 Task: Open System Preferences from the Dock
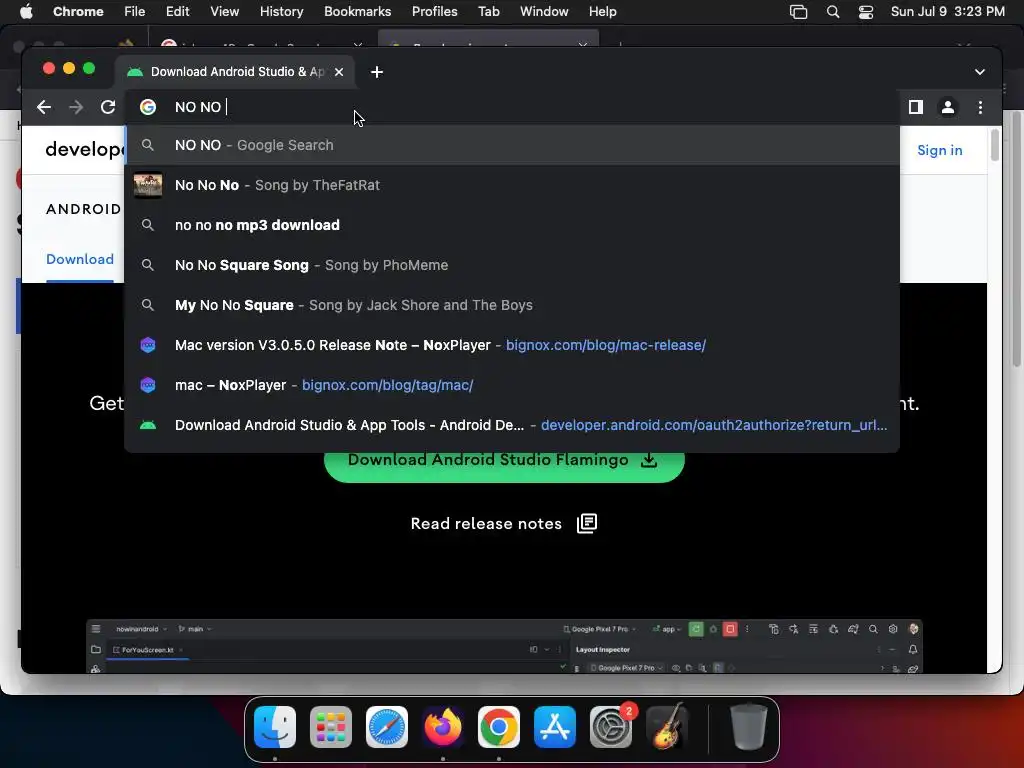[x=611, y=727]
